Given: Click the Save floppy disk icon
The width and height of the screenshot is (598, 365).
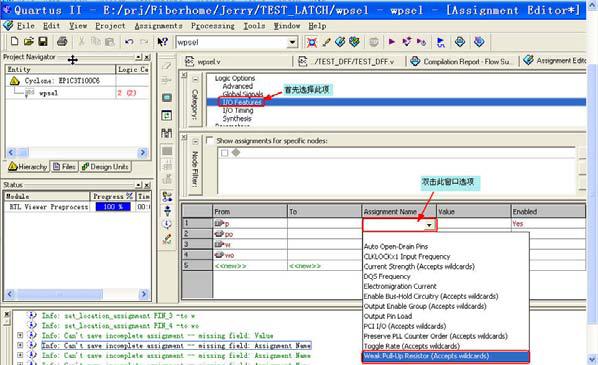Looking at the screenshot, I should (43, 41).
